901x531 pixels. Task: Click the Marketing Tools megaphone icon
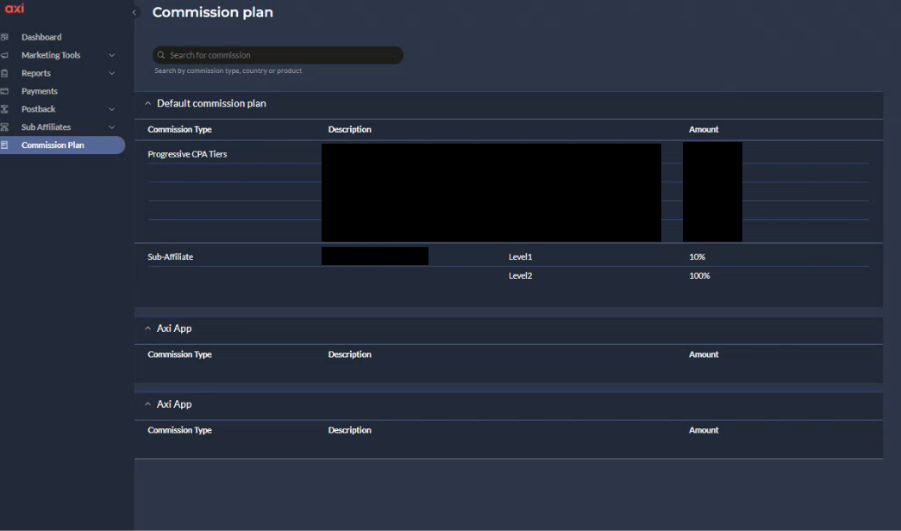tap(5, 55)
